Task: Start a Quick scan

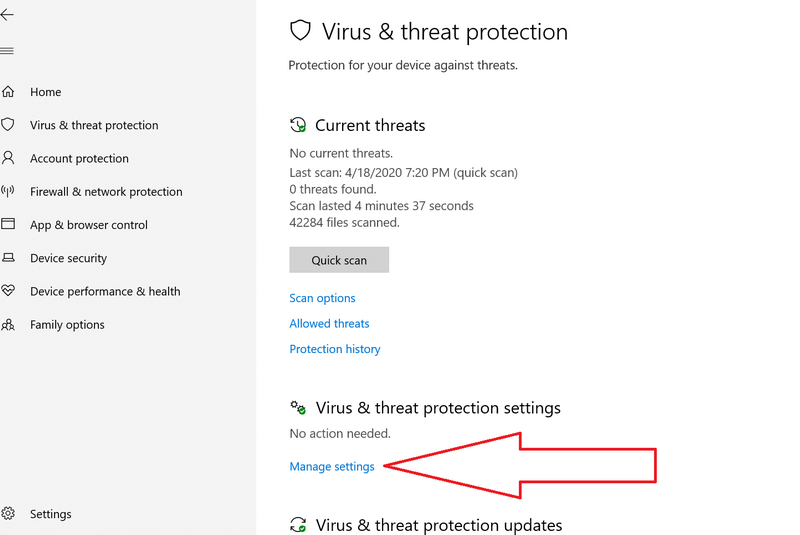Action: tap(339, 260)
